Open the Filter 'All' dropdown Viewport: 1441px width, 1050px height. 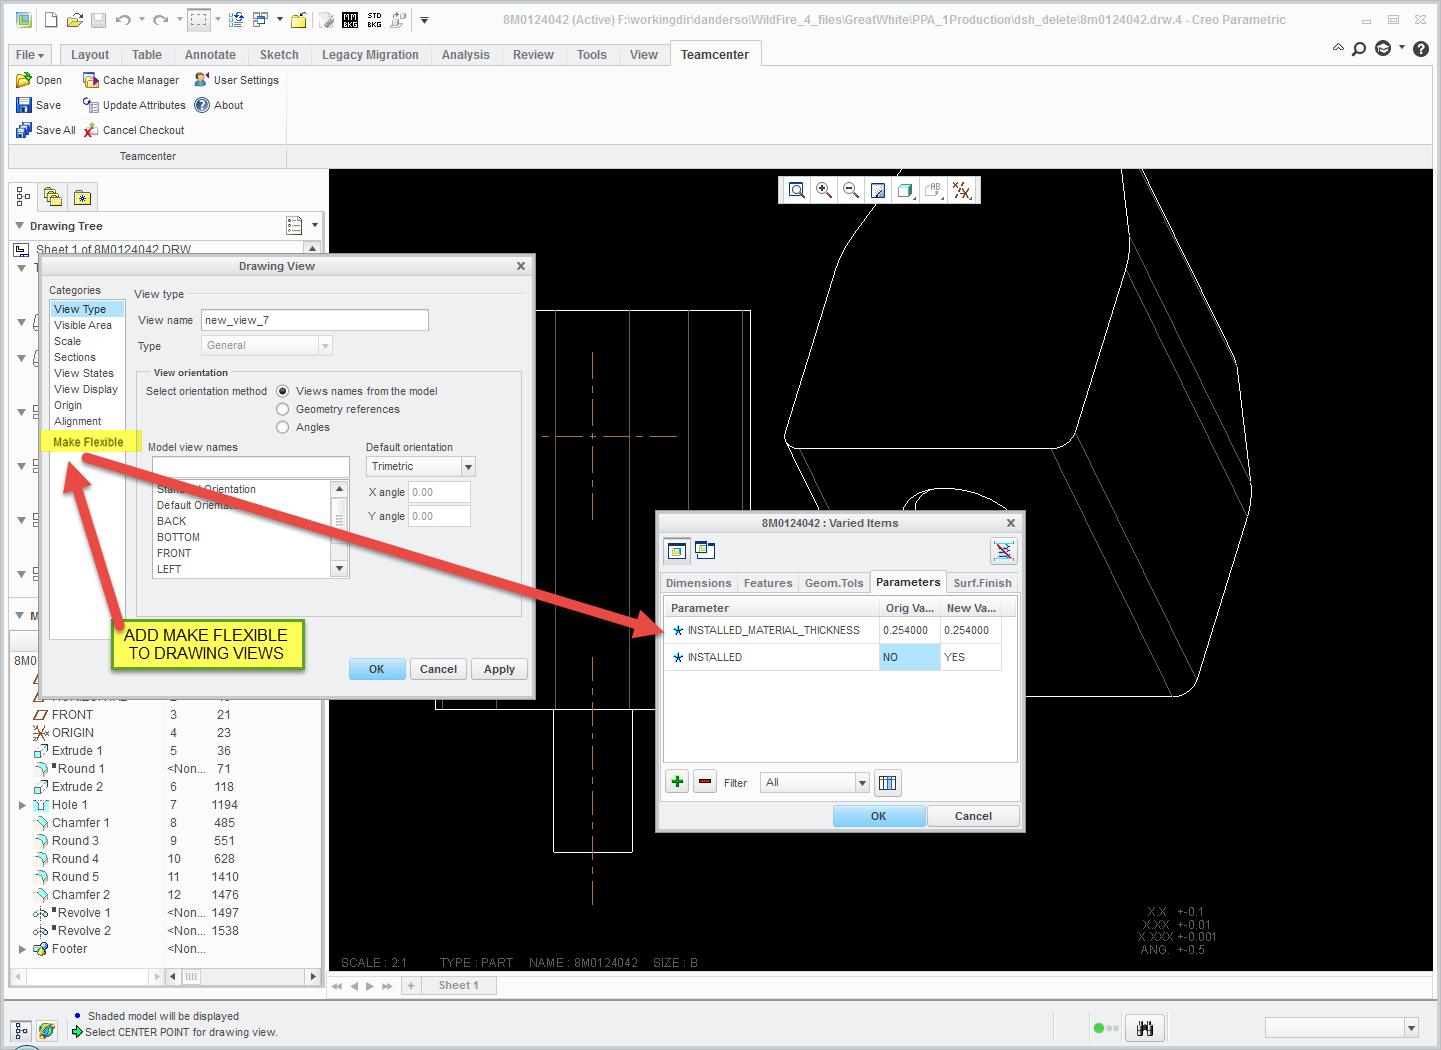[861, 783]
